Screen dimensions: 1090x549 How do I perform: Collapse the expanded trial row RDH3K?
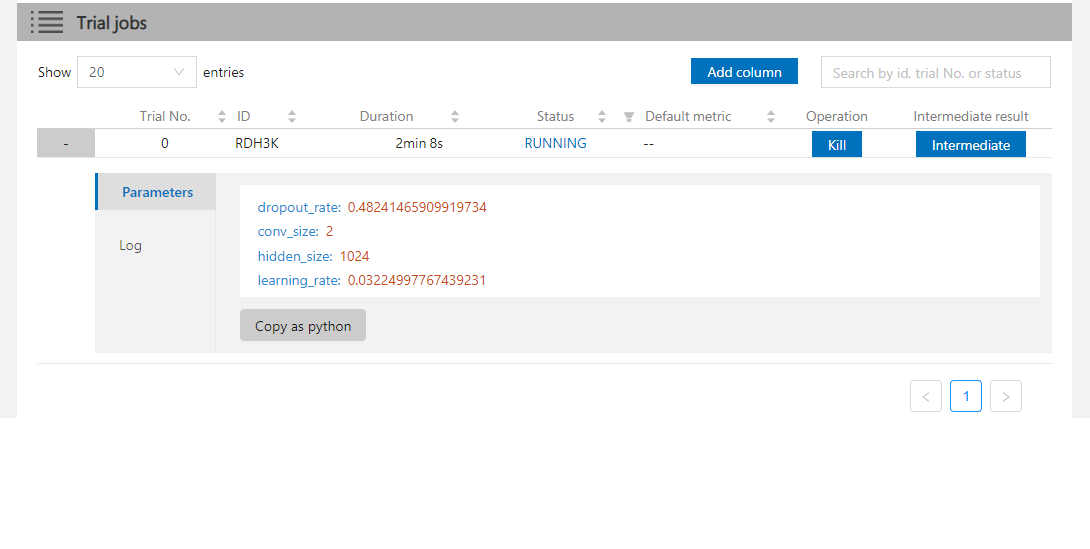tap(66, 144)
